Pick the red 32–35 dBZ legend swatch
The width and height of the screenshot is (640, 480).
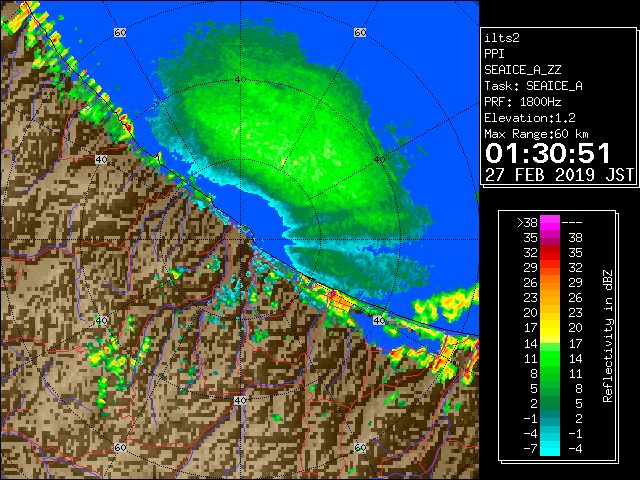click(x=550, y=253)
